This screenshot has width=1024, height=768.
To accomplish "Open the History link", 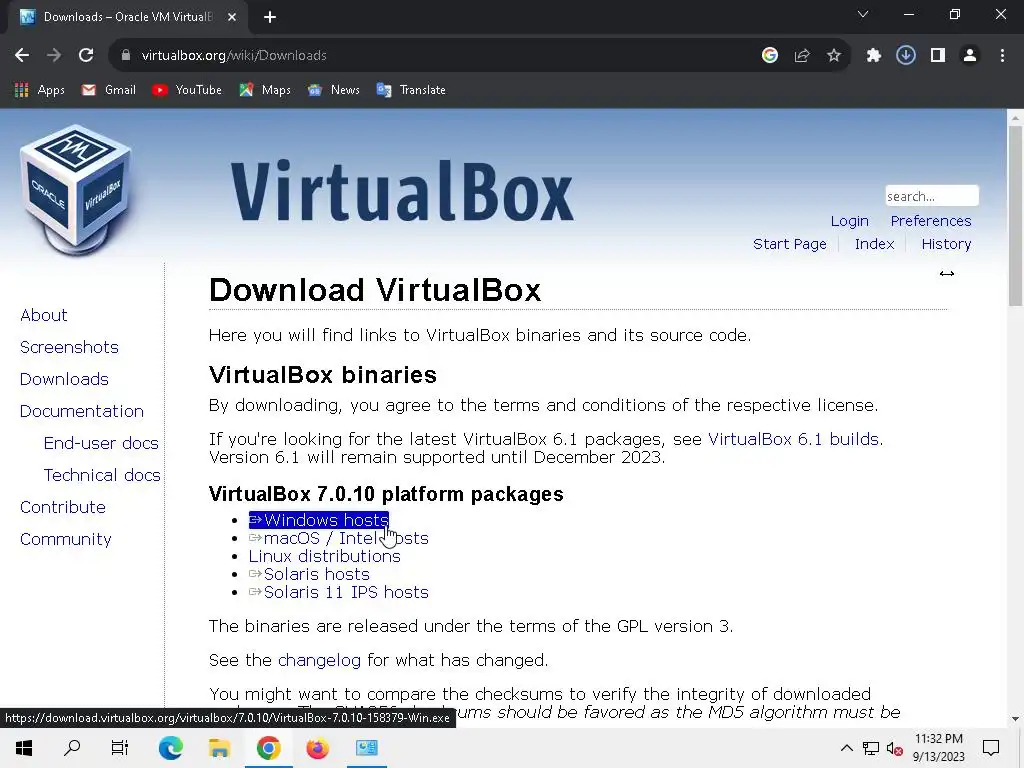I will pyautogui.click(x=946, y=244).
